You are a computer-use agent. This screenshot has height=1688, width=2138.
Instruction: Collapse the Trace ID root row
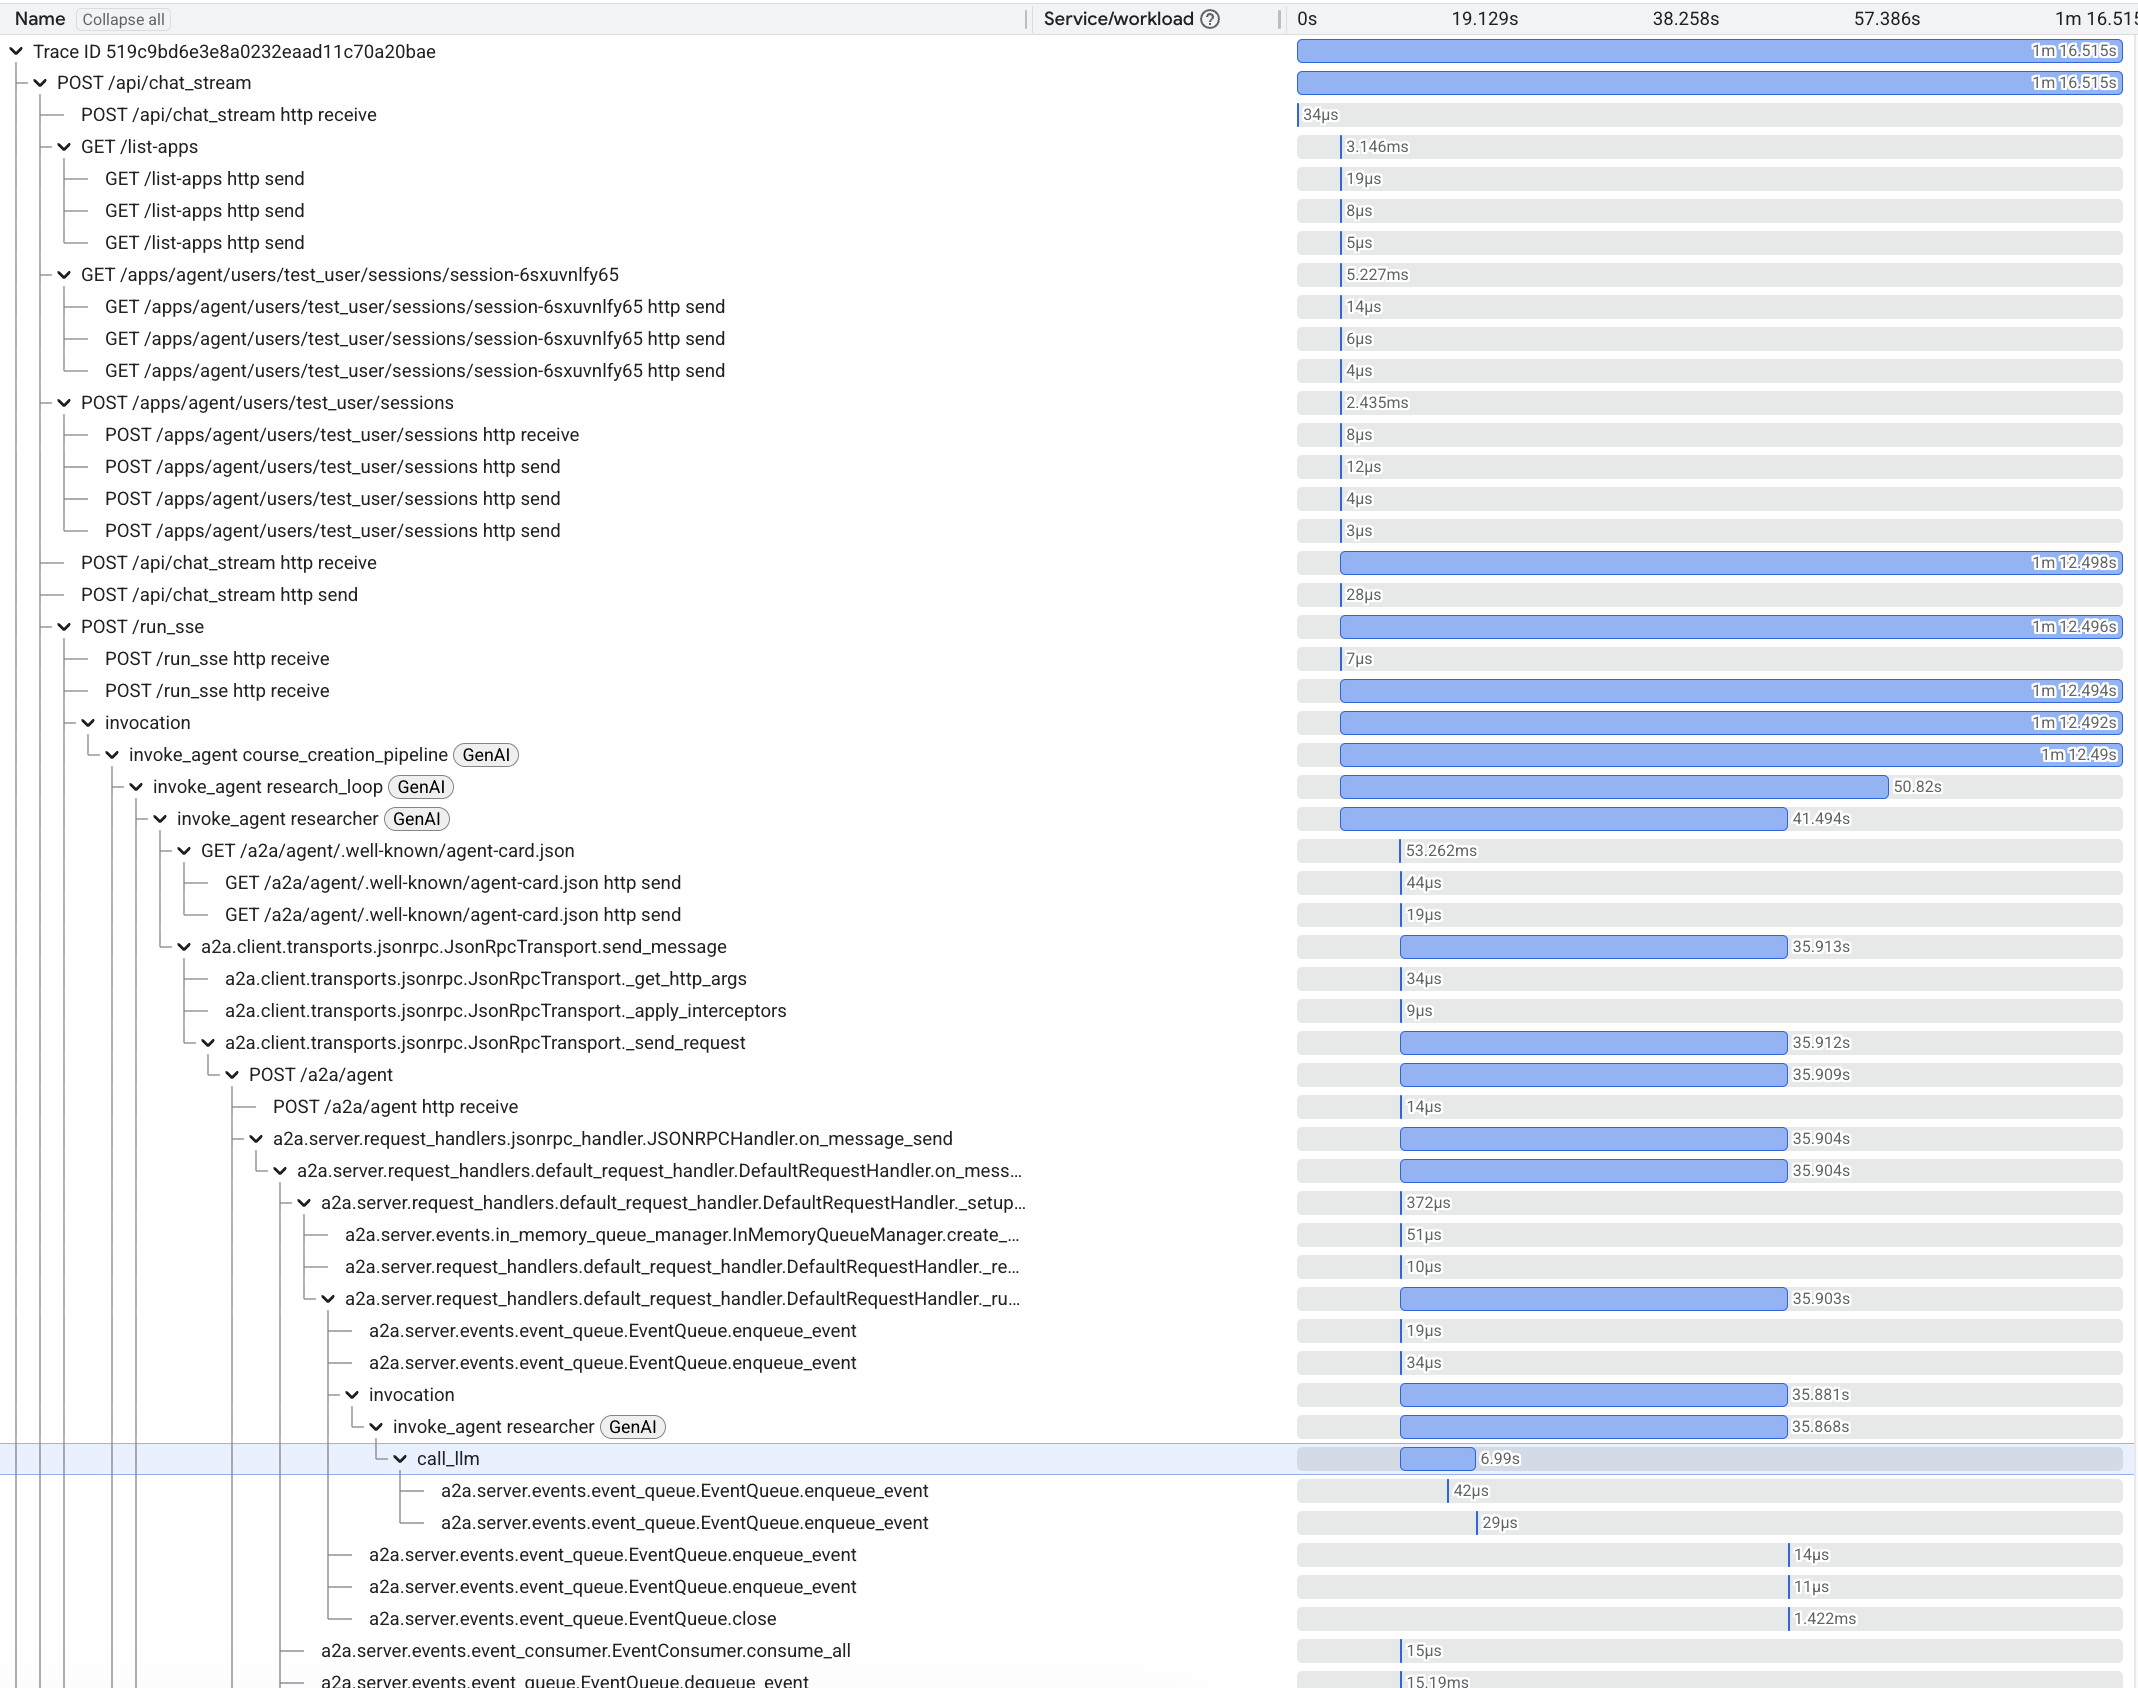[15, 51]
